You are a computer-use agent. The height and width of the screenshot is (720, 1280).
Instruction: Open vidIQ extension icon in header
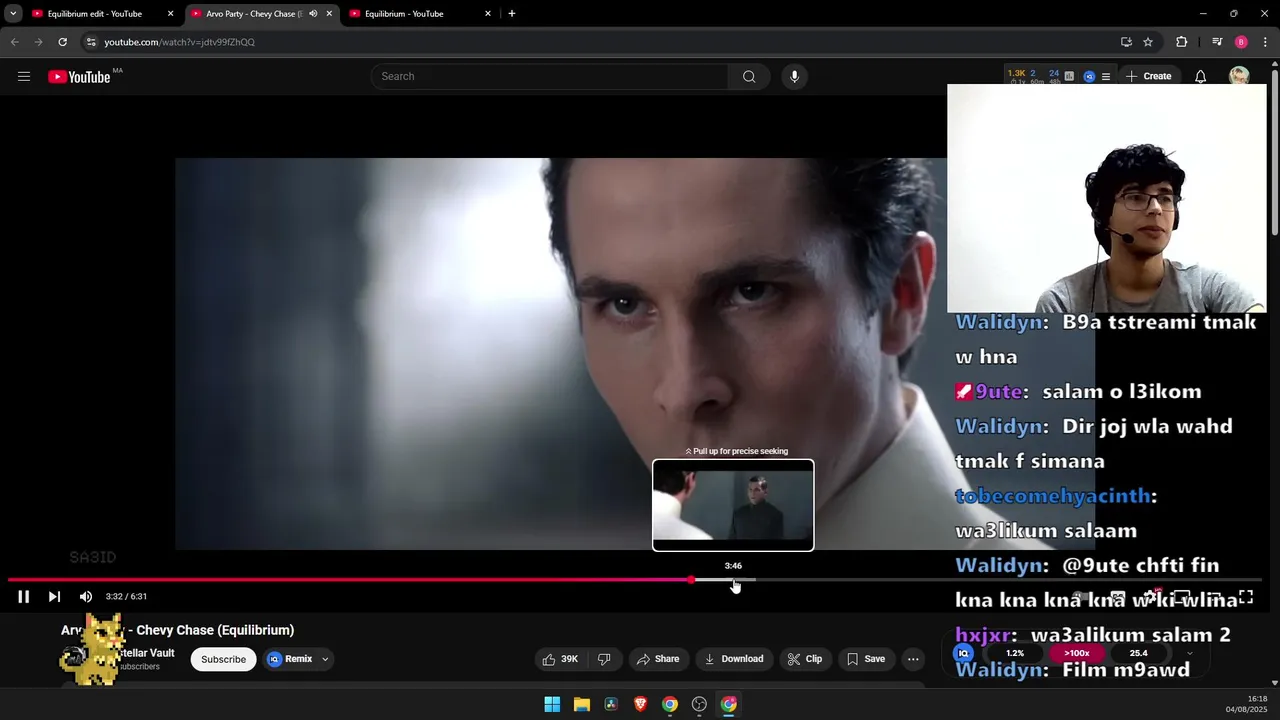pyautogui.click(x=1089, y=76)
